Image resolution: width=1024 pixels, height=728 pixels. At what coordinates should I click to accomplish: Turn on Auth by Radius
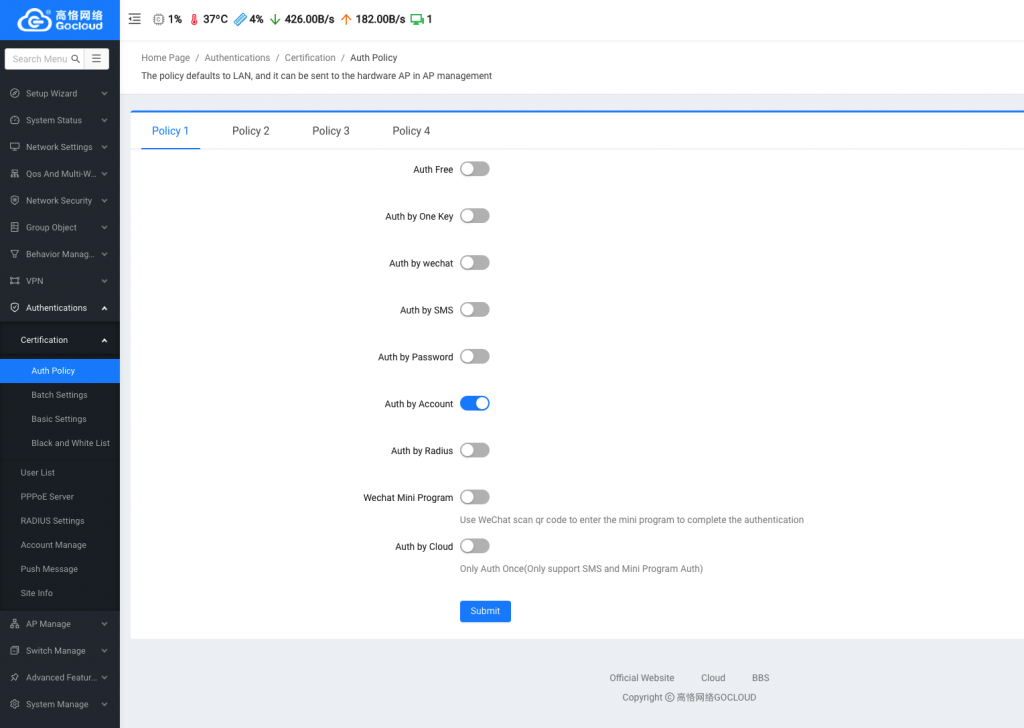pyautogui.click(x=474, y=451)
